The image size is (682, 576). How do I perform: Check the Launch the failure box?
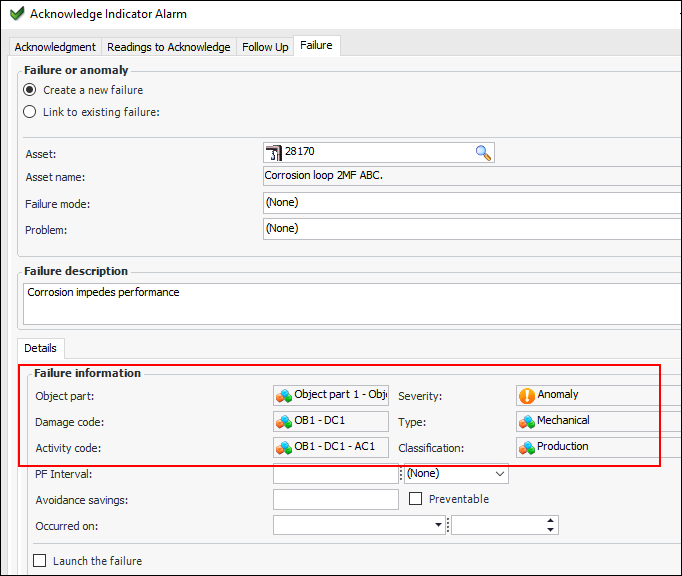pos(40,561)
